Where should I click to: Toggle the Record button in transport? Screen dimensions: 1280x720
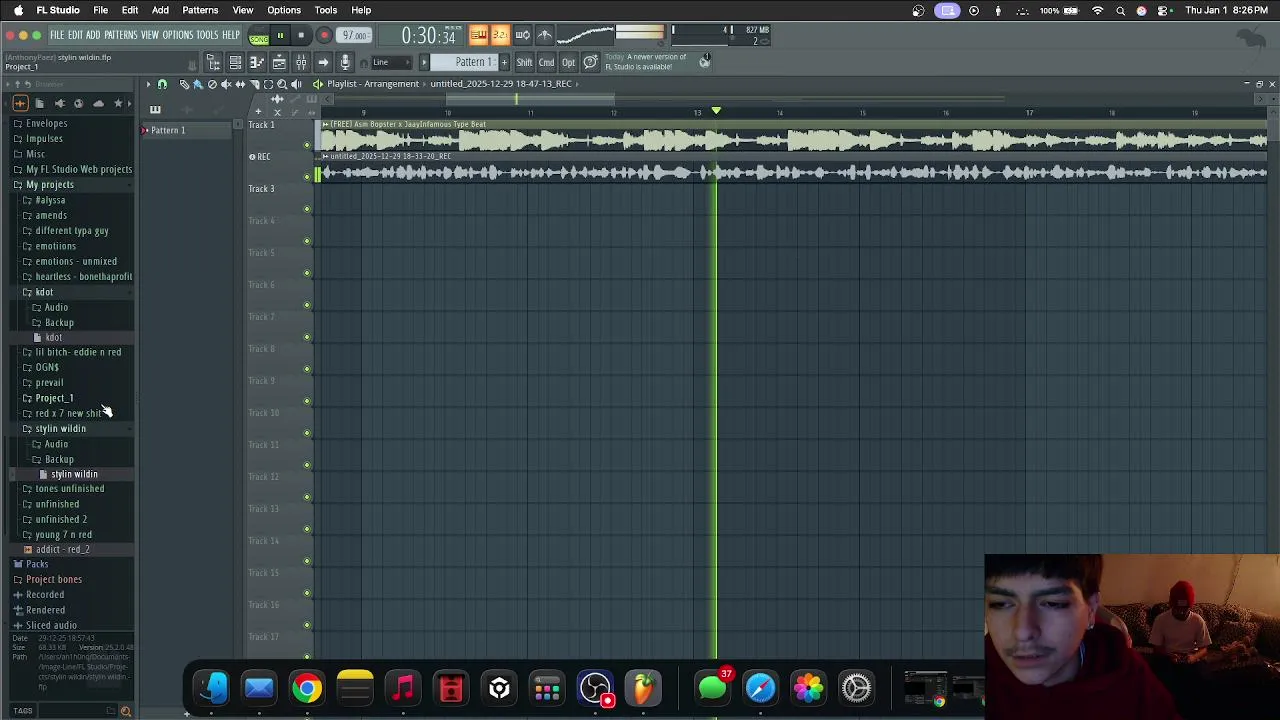[x=324, y=35]
